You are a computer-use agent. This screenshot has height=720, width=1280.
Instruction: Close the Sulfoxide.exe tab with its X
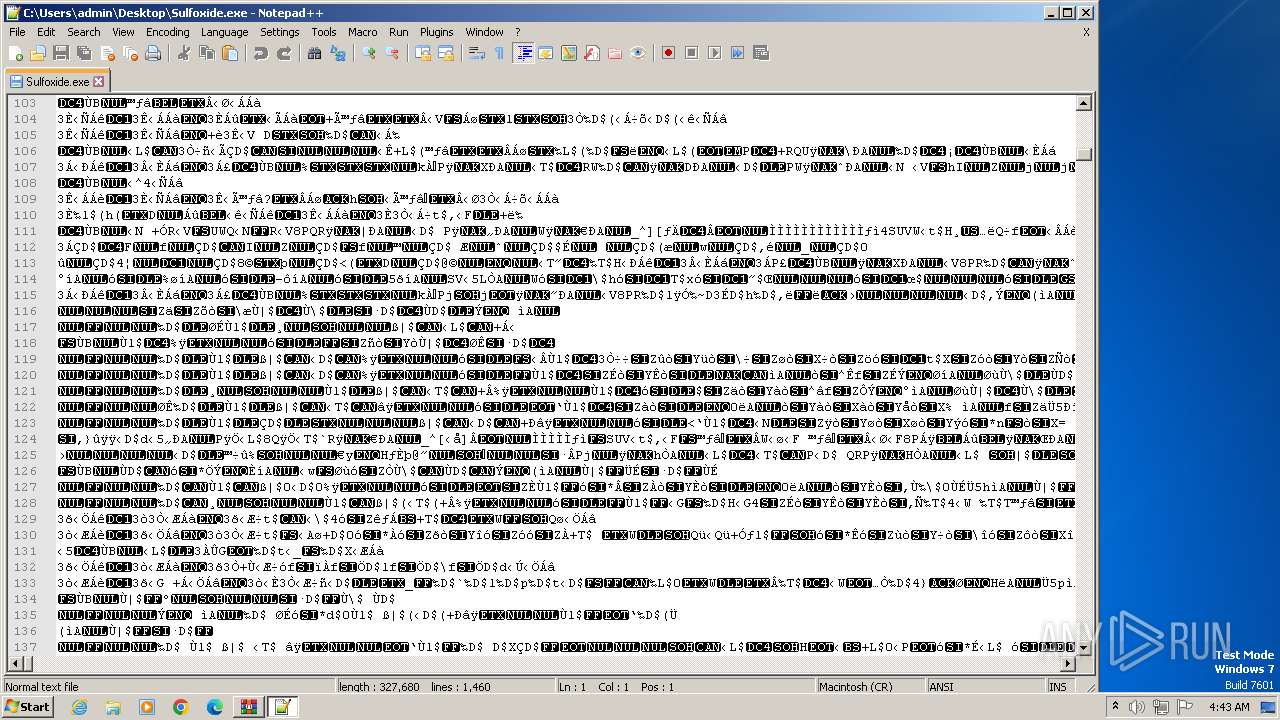click(99, 82)
